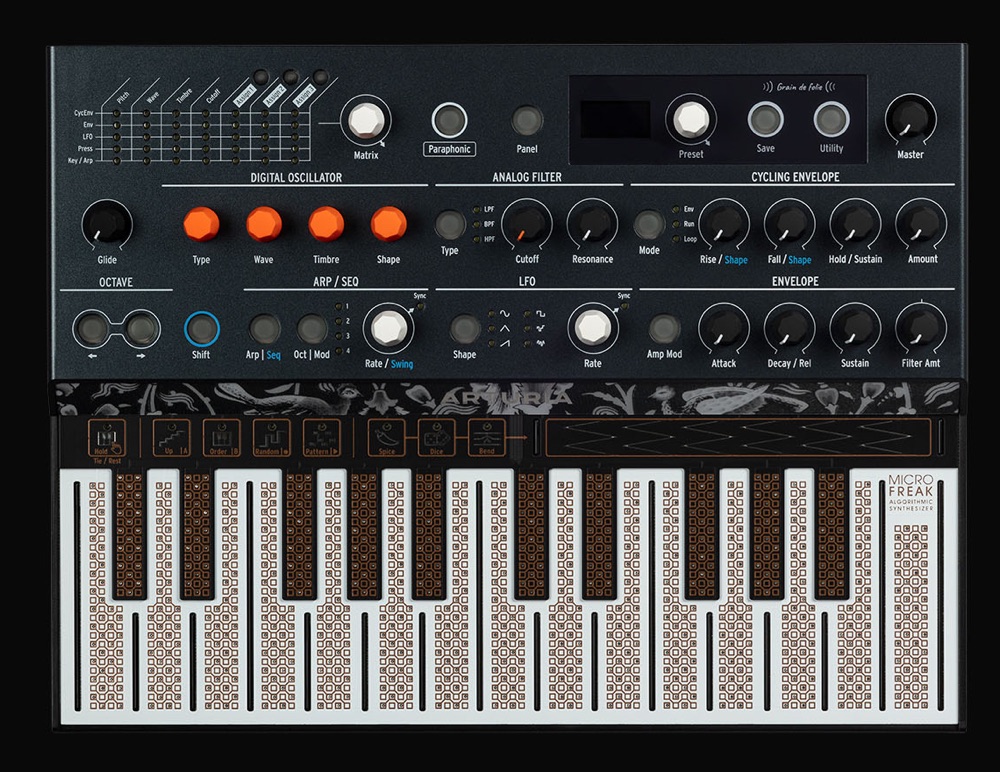
Task: Tap the Pattern arpeggio mode icon
Action: 321,438
